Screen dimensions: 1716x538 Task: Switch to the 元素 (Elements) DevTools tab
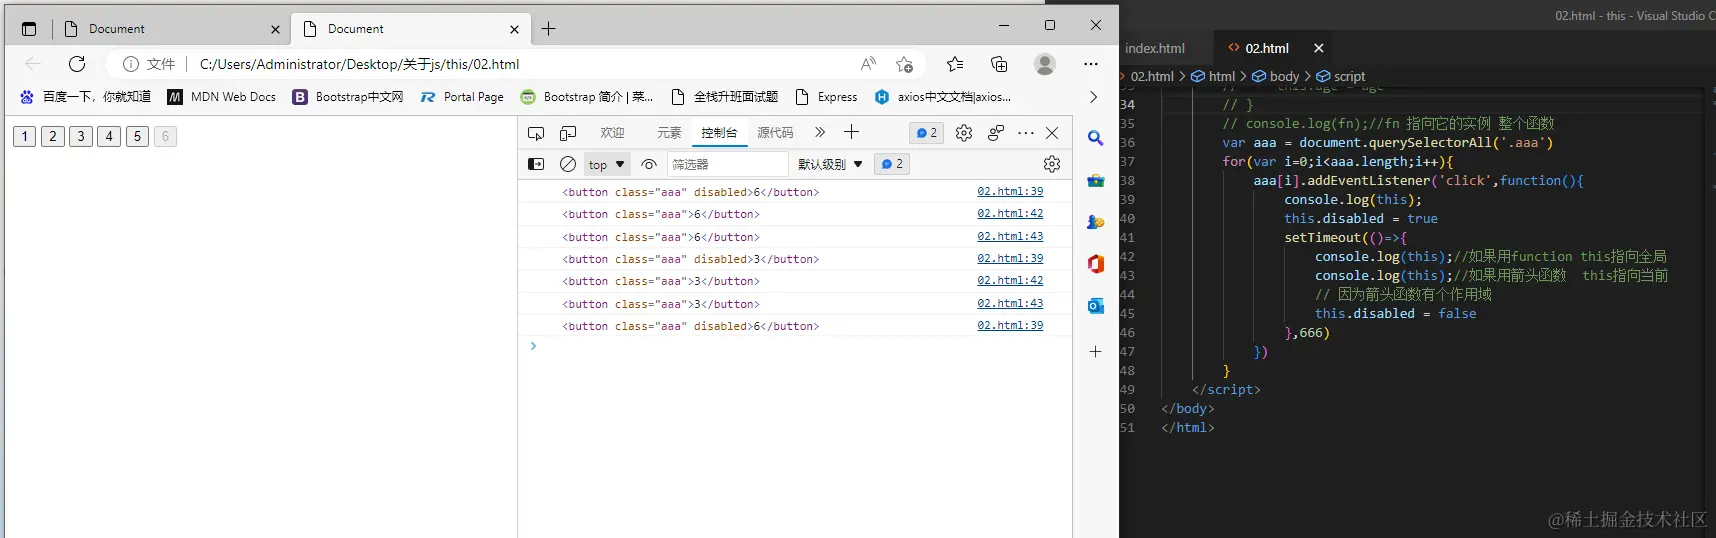tap(669, 133)
